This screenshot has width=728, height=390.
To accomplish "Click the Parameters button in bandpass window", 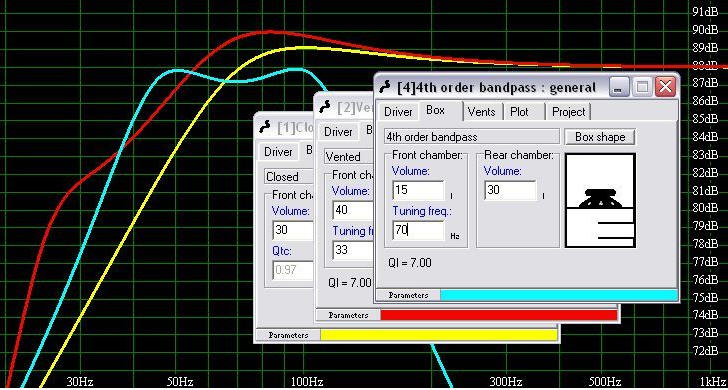I will [x=408, y=295].
